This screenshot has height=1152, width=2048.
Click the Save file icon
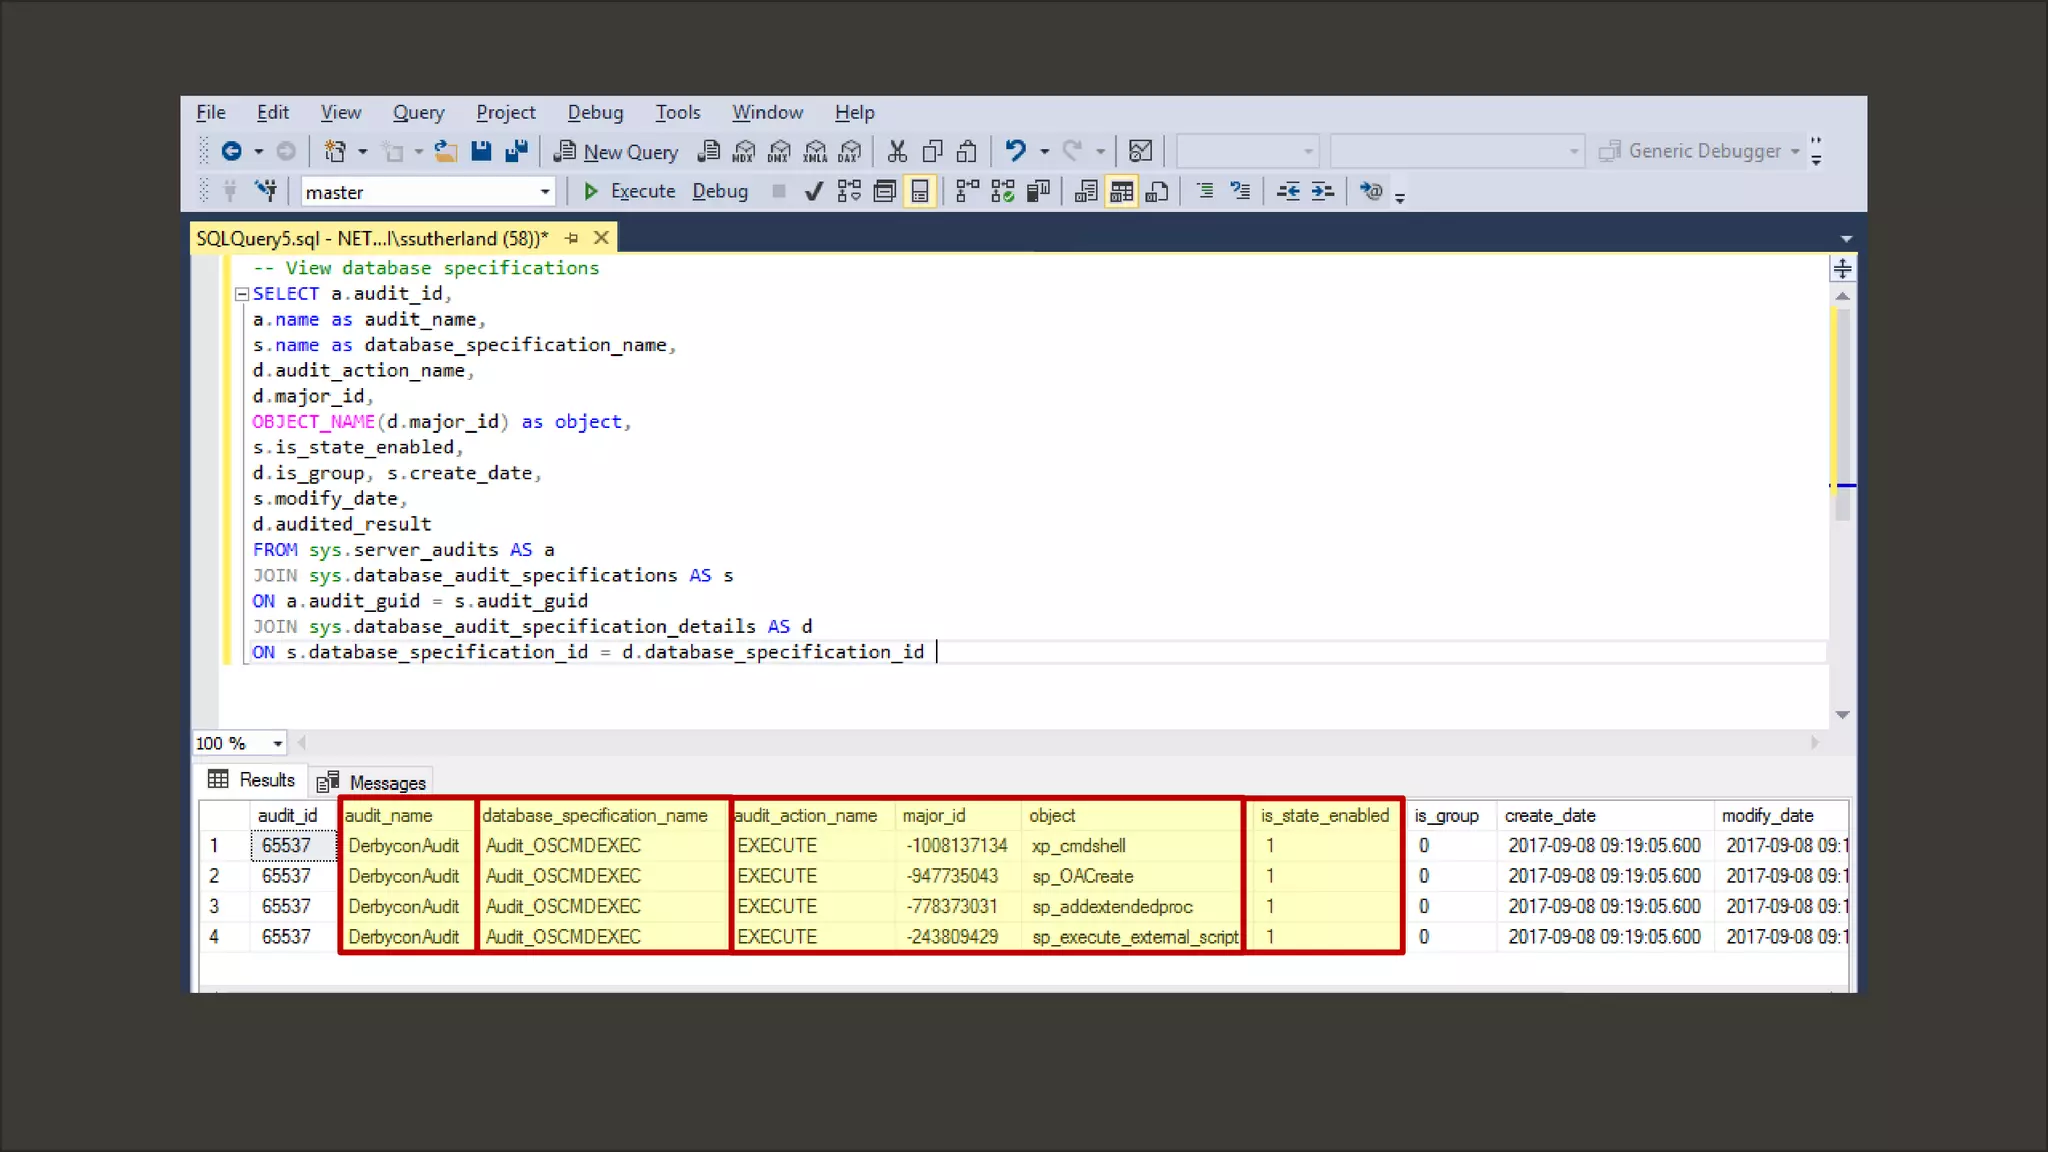(481, 151)
